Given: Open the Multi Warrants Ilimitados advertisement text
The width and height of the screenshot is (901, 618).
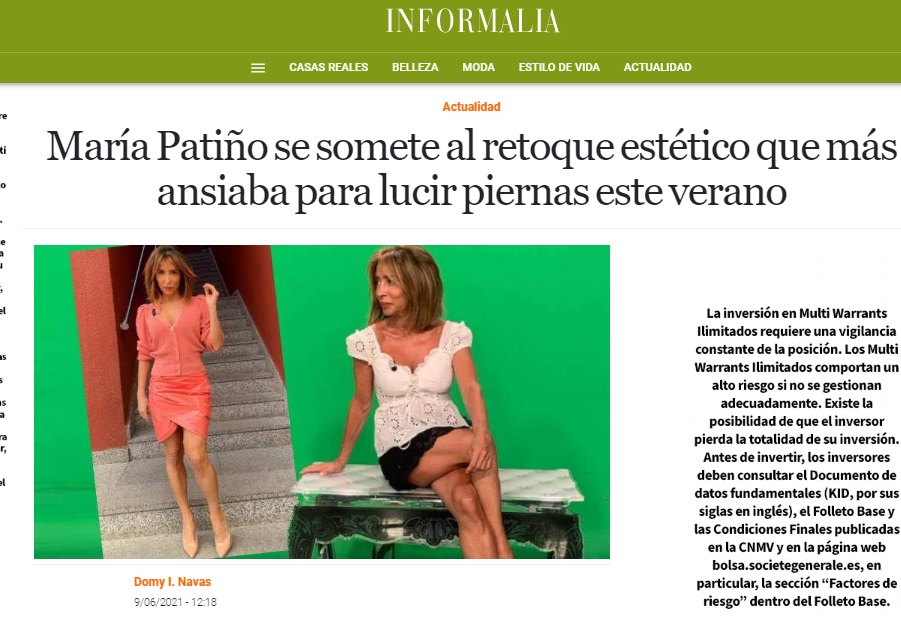Looking at the screenshot, I should [x=796, y=457].
